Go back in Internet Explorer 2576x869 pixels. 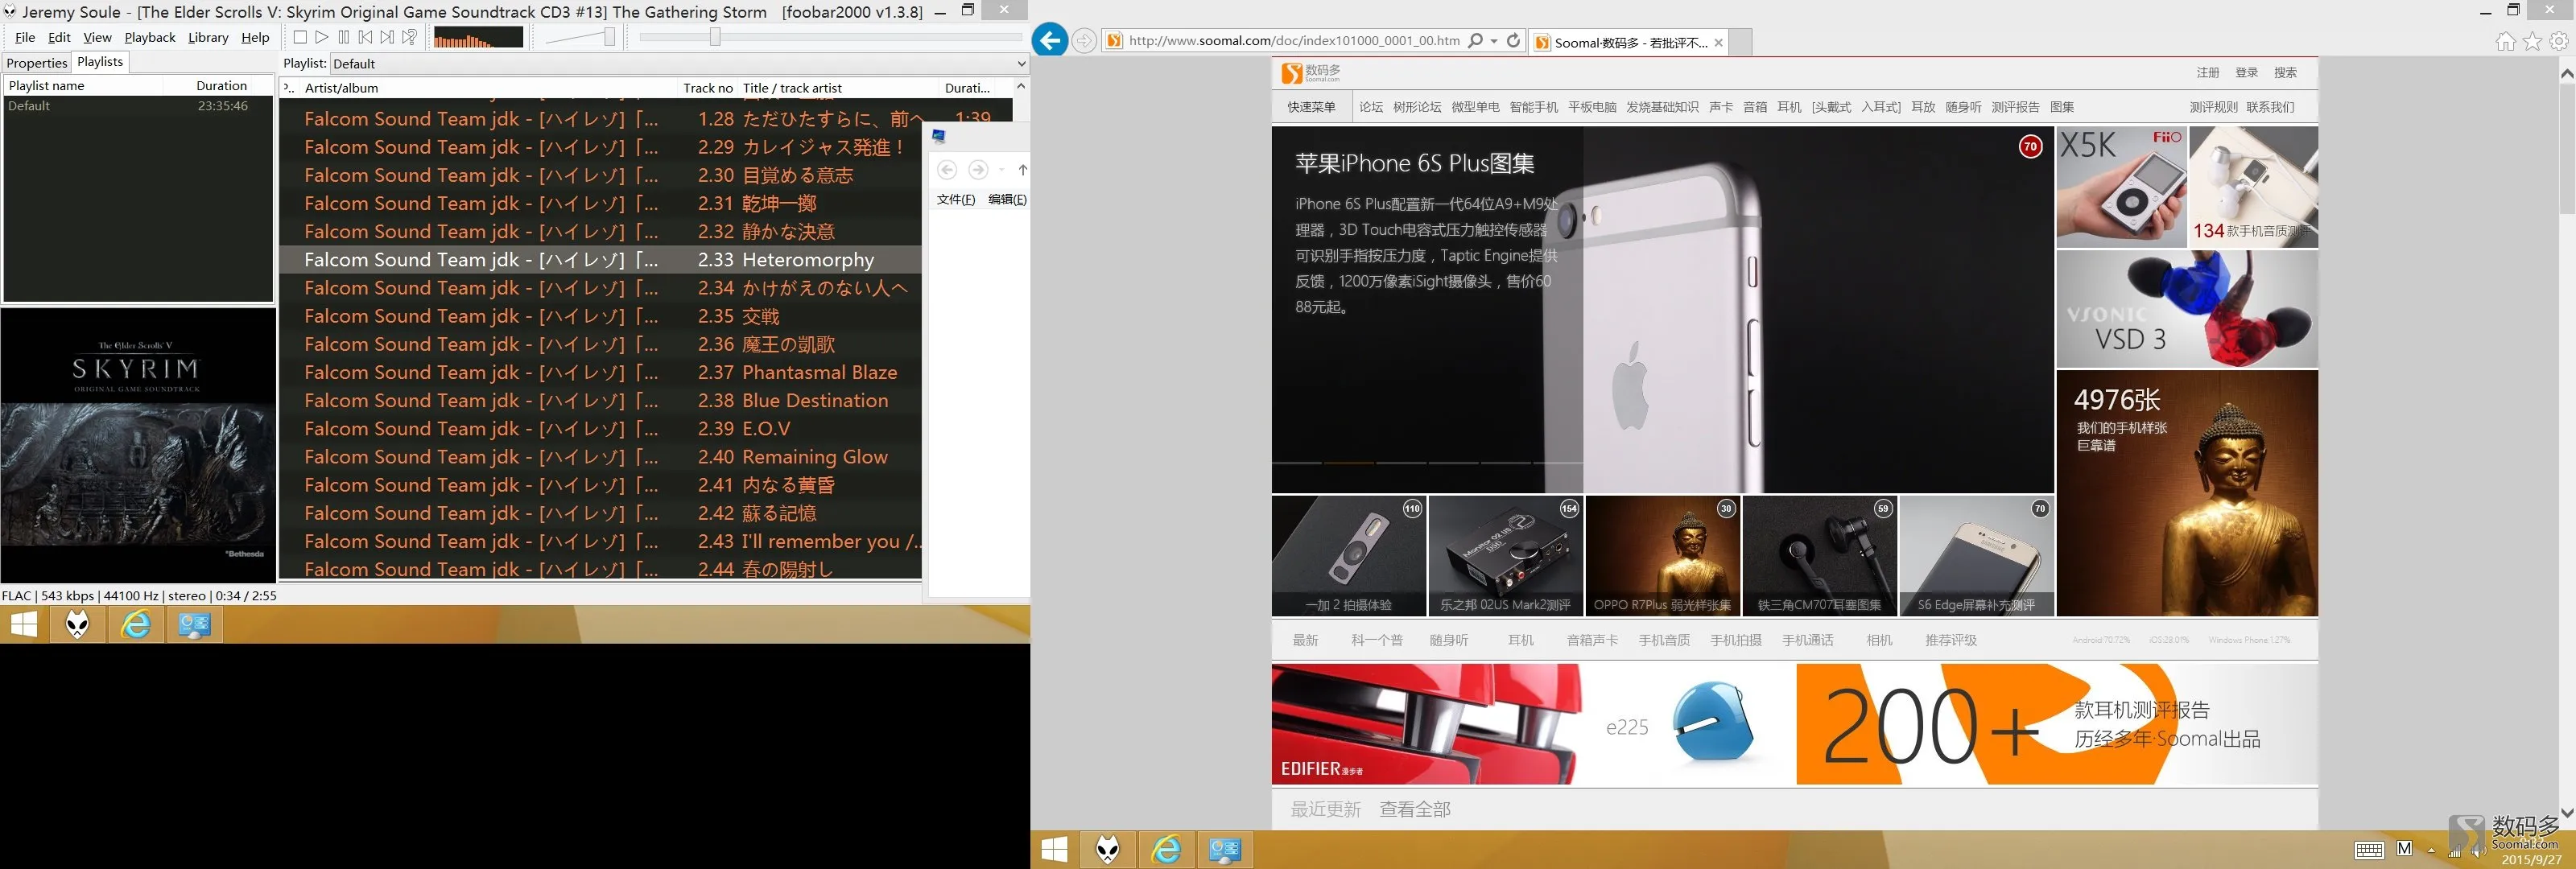[1049, 40]
